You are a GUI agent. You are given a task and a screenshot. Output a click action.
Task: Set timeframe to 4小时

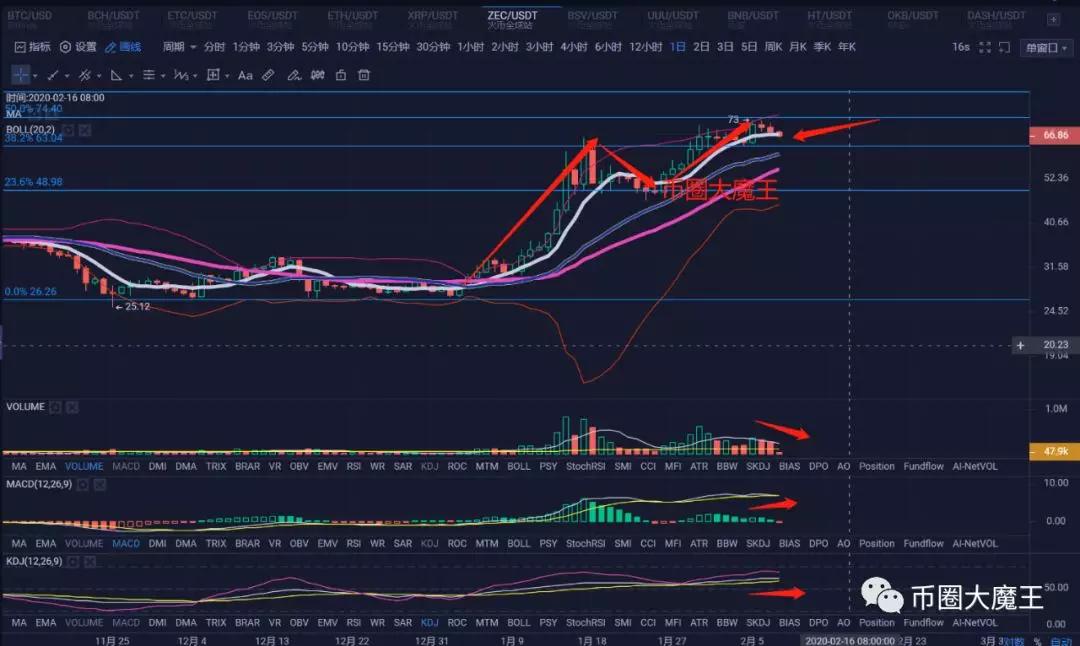click(574, 47)
